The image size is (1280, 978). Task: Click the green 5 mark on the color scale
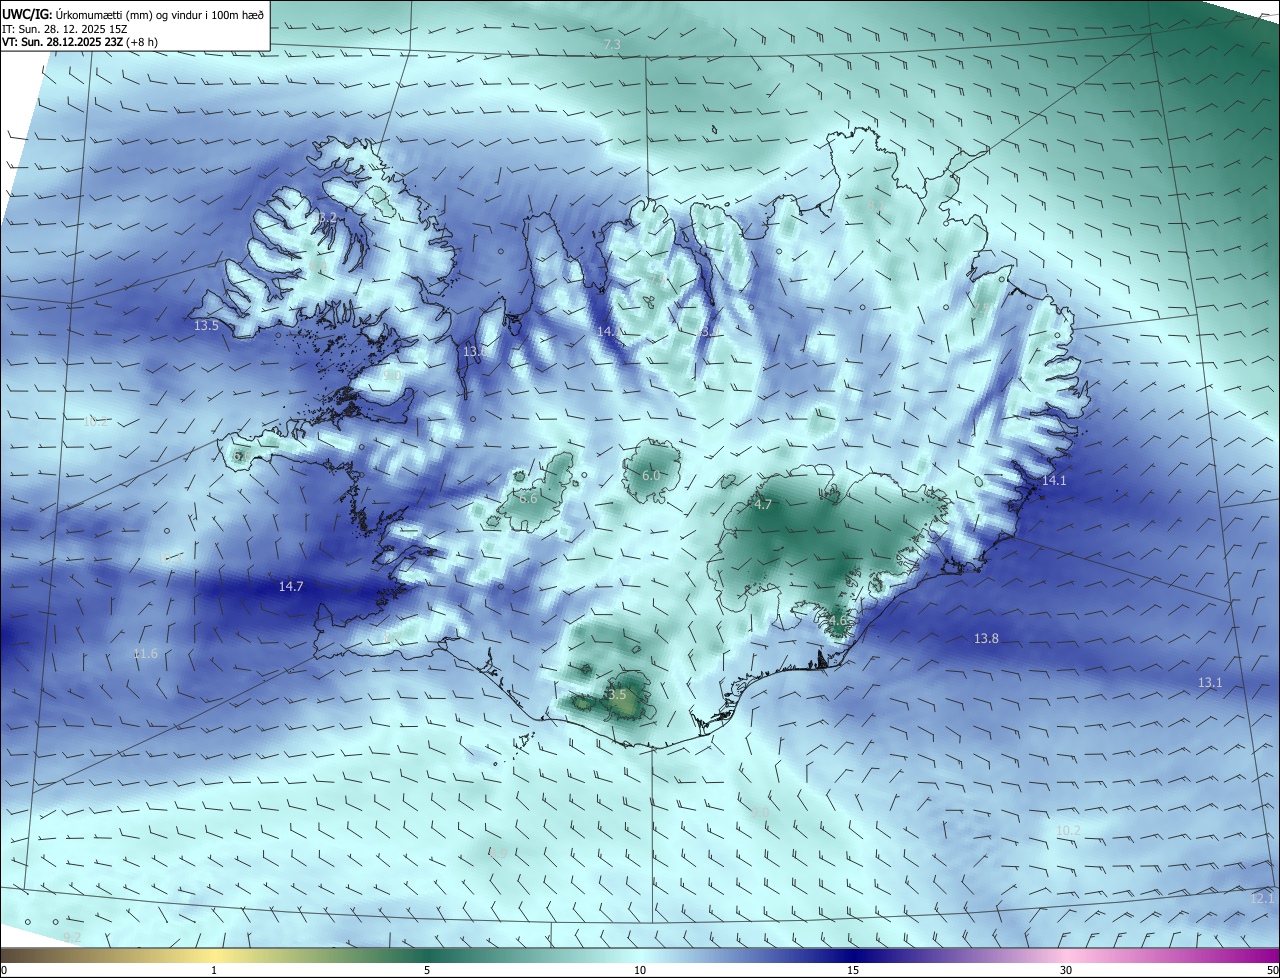427,971
